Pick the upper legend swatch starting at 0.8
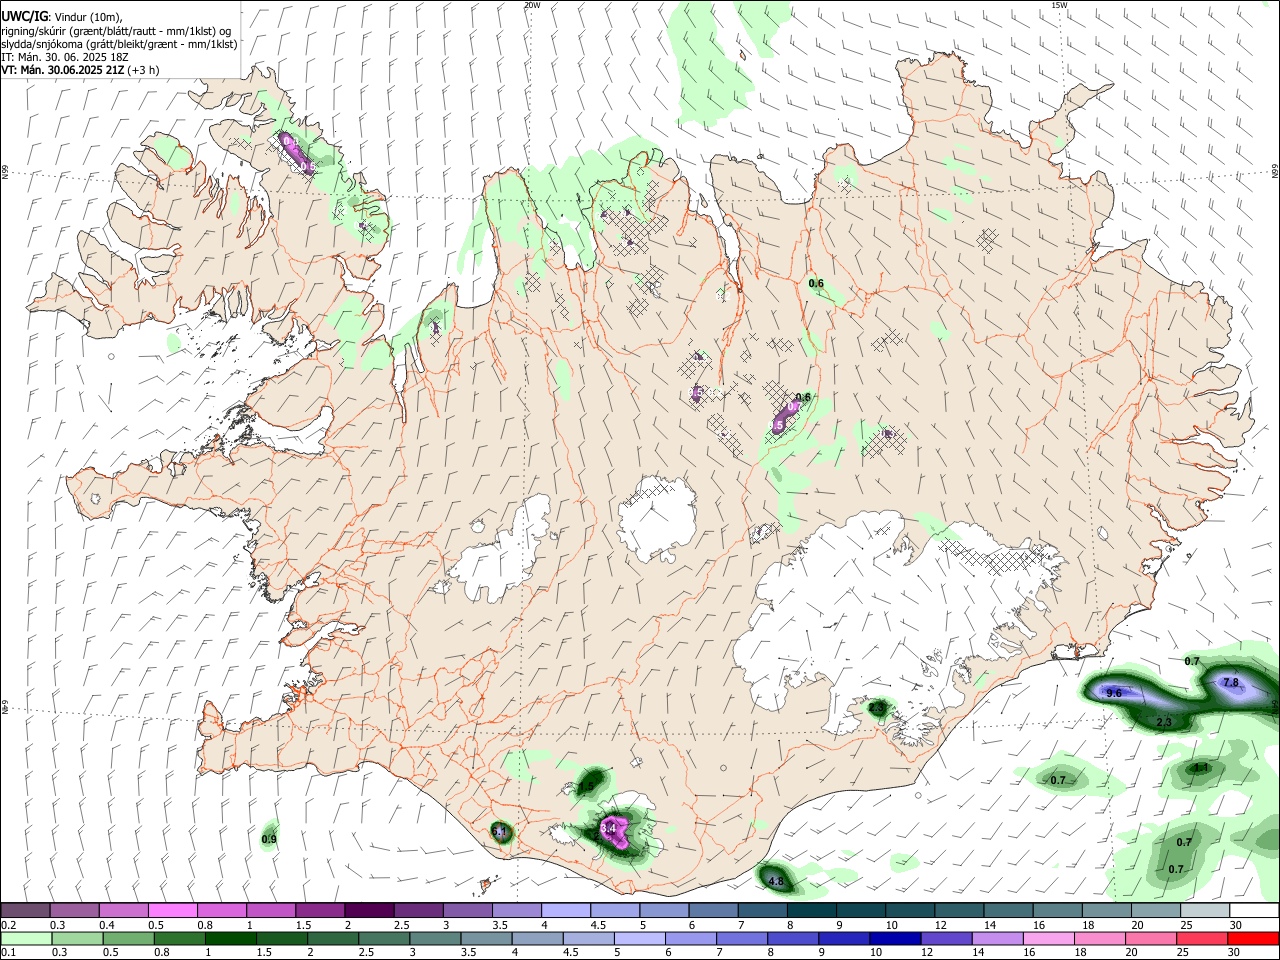The width and height of the screenshot is (1280, 960). click(x=222, y=910)
